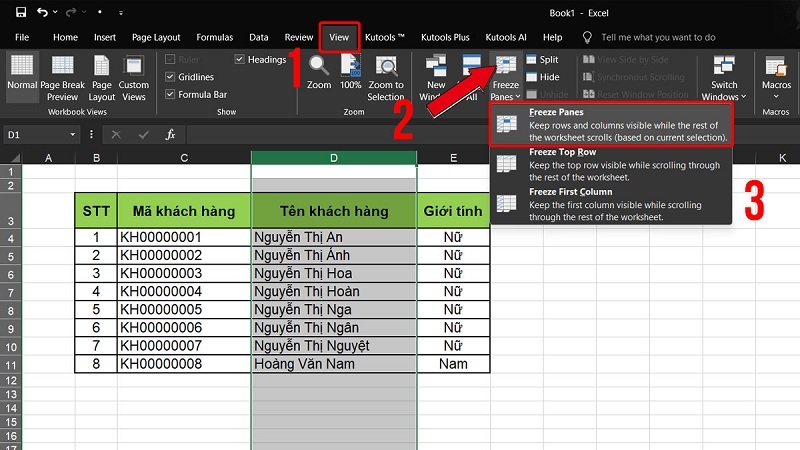Open the Name Box dropdown arrow
This screenshot has height=450, width=800.
click(x=72, y=135)
